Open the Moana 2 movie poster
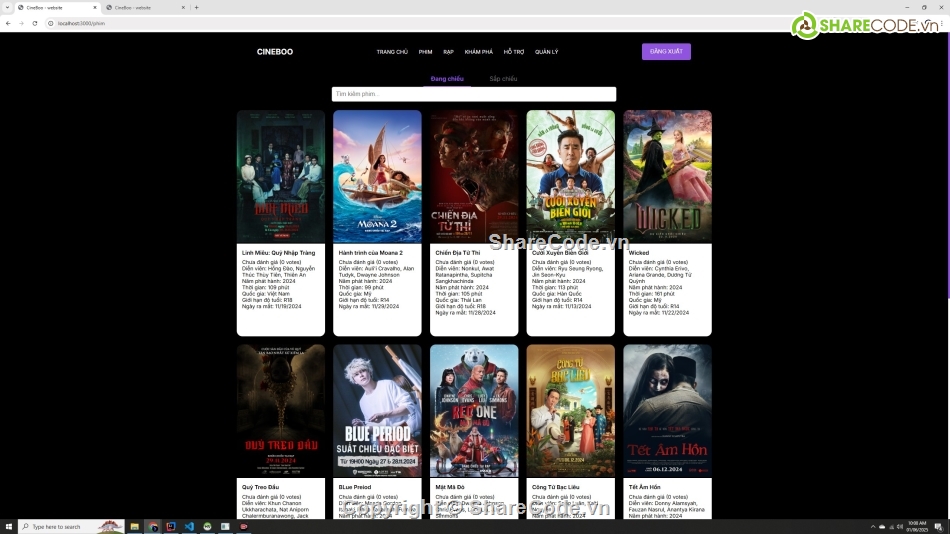 pyautogui.click(x=377, y=176)
